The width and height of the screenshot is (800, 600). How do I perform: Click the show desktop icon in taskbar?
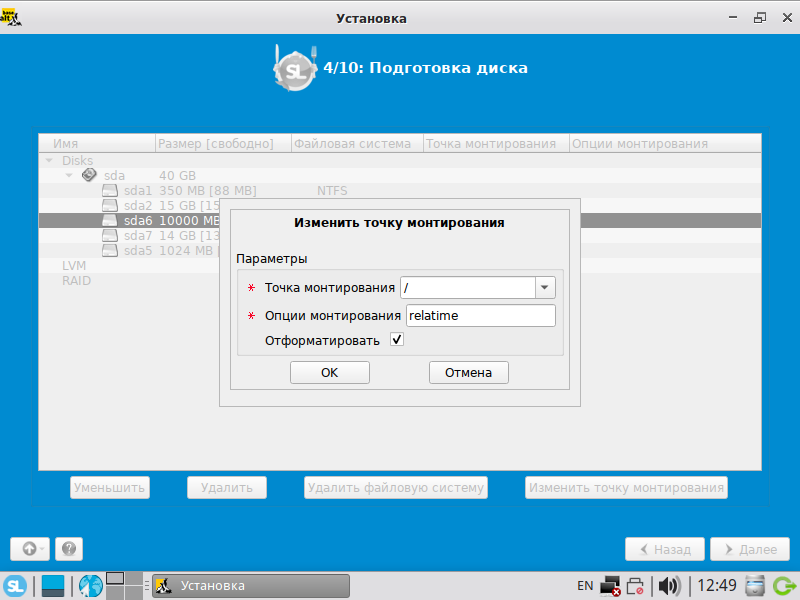[53, 586]
